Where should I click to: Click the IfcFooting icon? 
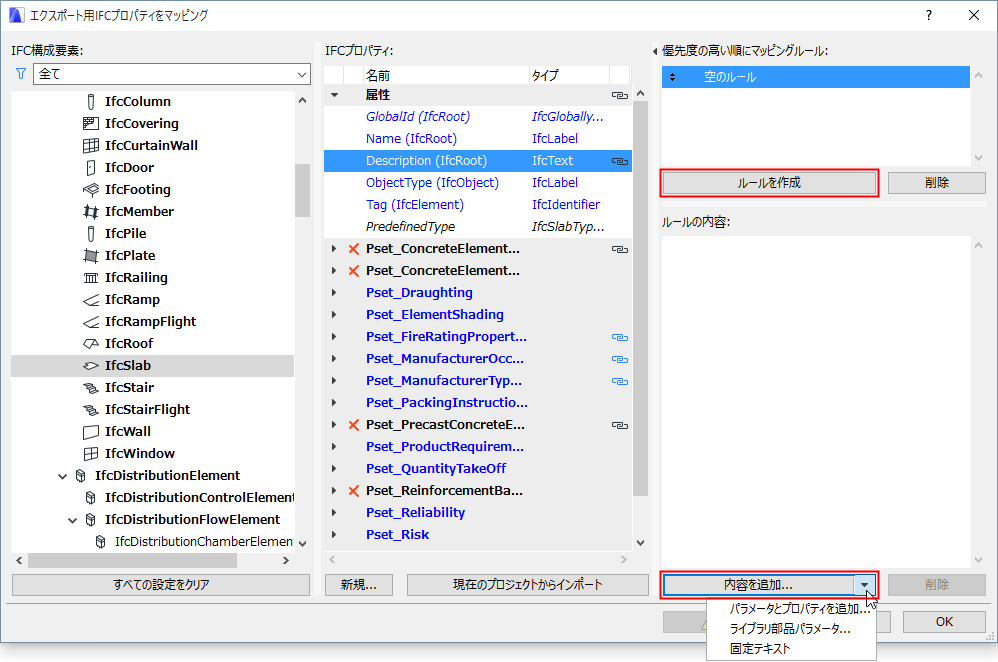pyautogui.click(x=91, y=190)
